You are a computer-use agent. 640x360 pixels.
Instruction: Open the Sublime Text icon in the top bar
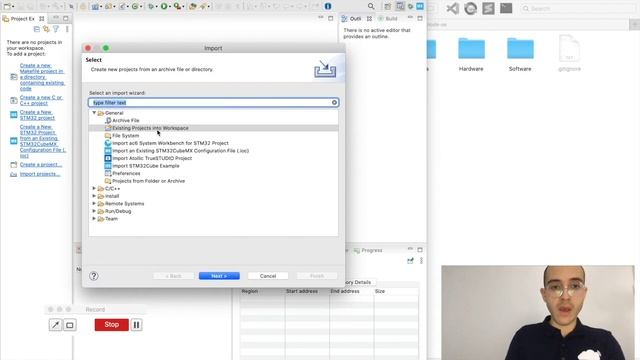pyautogui.click(x=488, y=8)
